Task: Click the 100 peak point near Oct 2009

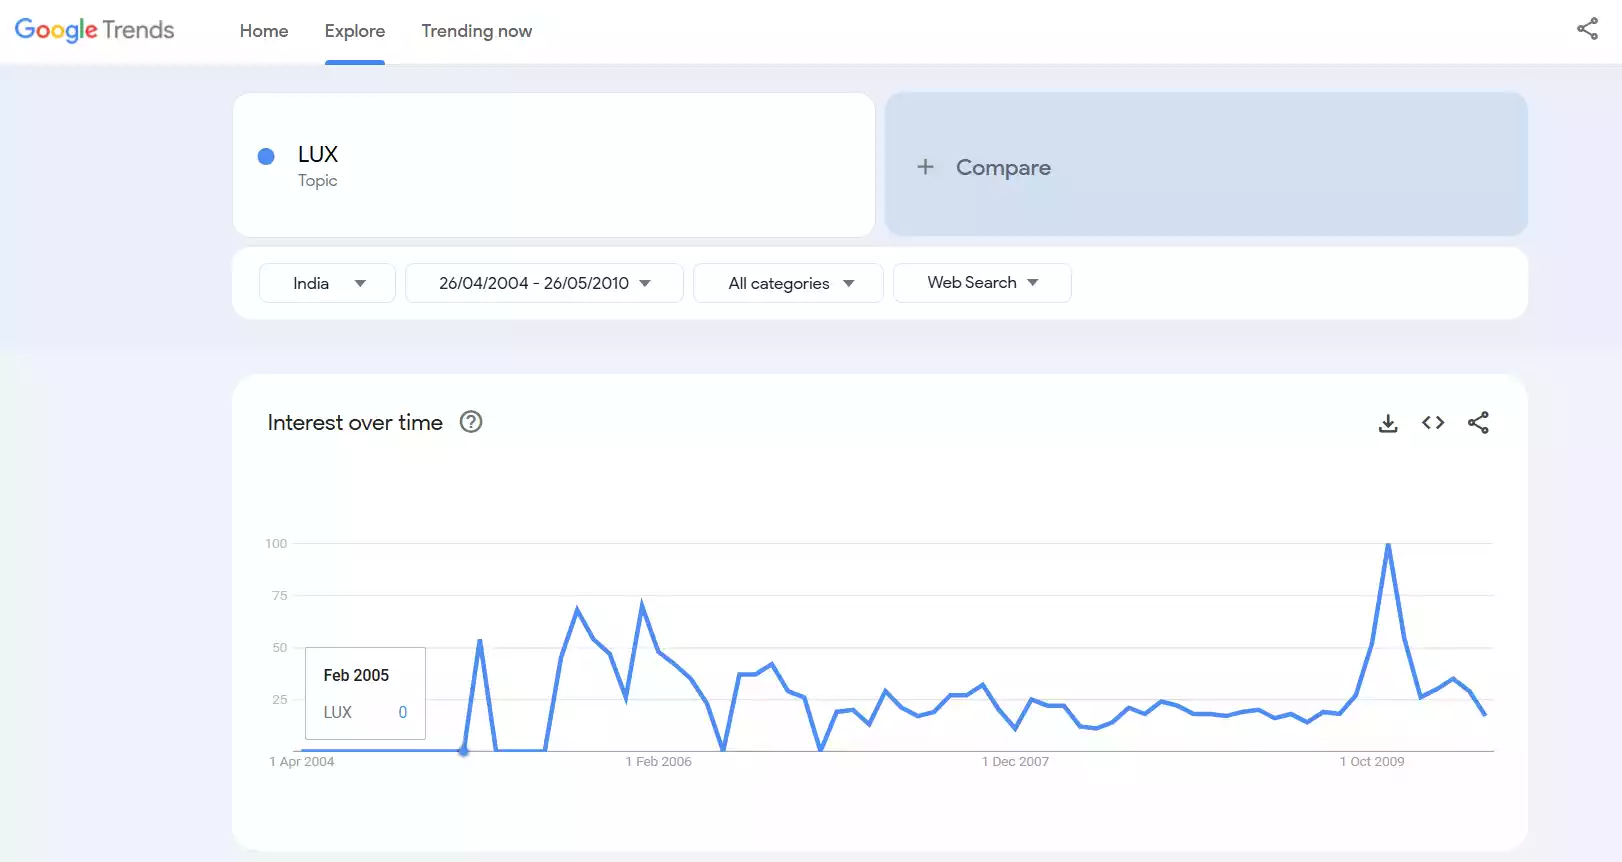Action: point(1388,544)
